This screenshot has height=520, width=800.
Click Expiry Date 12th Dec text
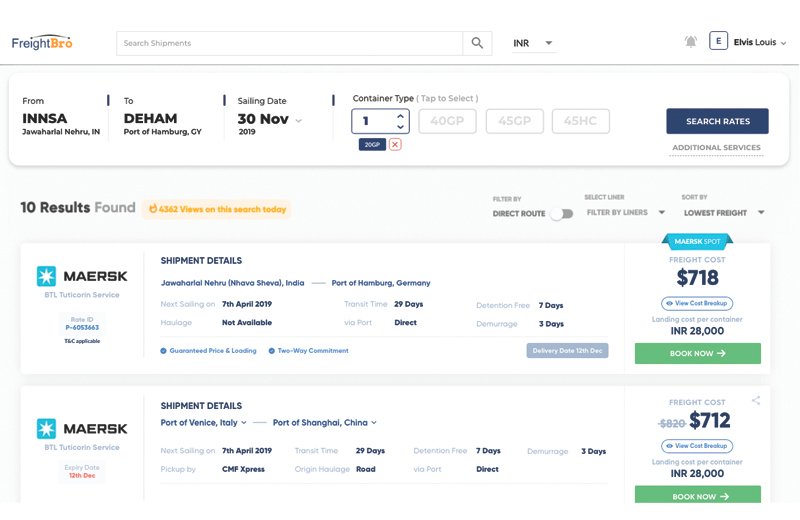[x=82, y=471]
